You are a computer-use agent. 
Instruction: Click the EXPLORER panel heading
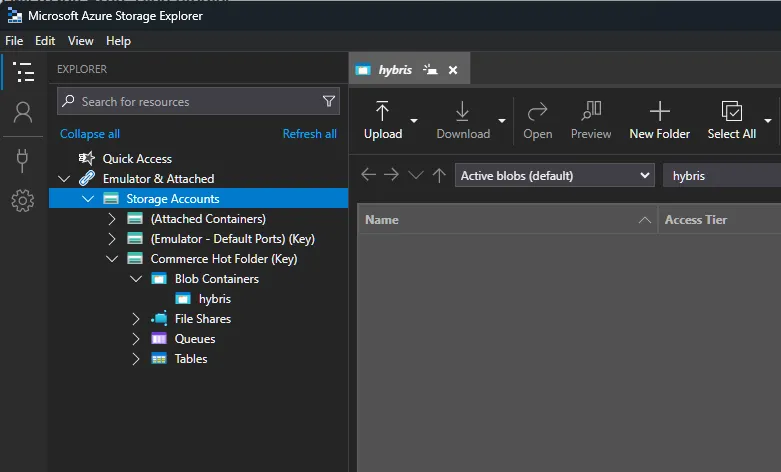coord(82,69)
